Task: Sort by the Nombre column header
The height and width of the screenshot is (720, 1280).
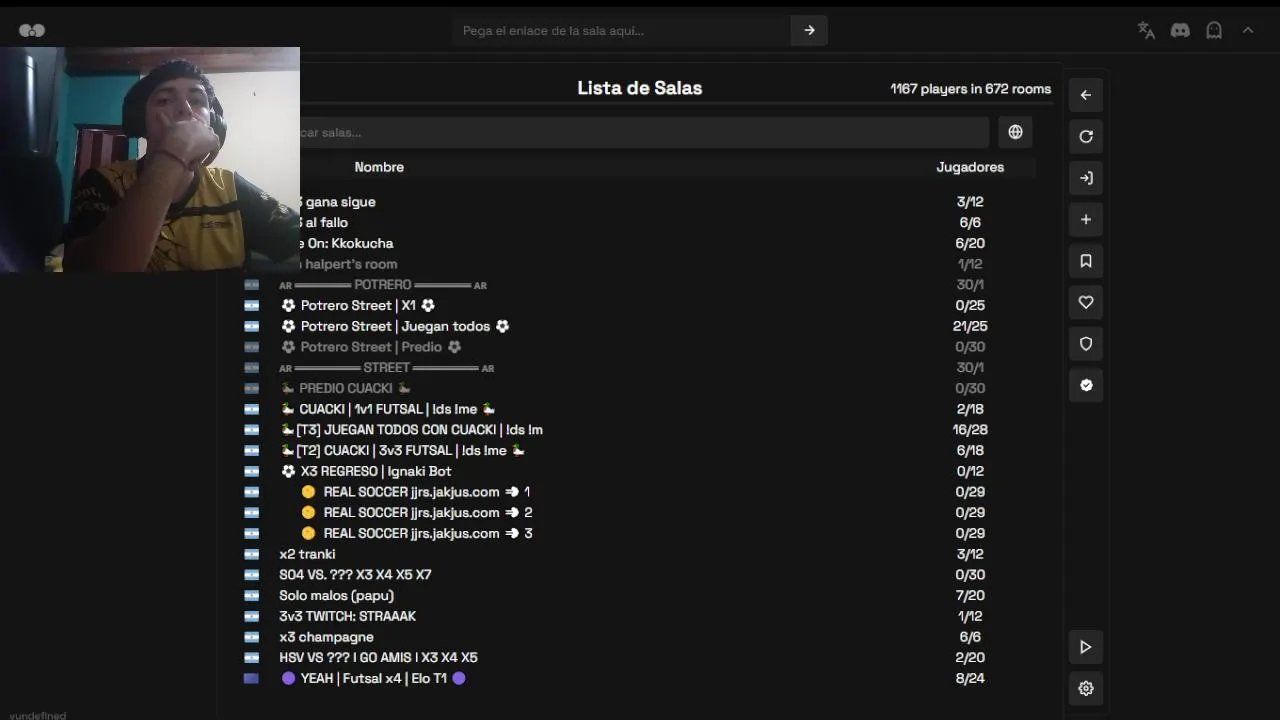Action: 379,167
